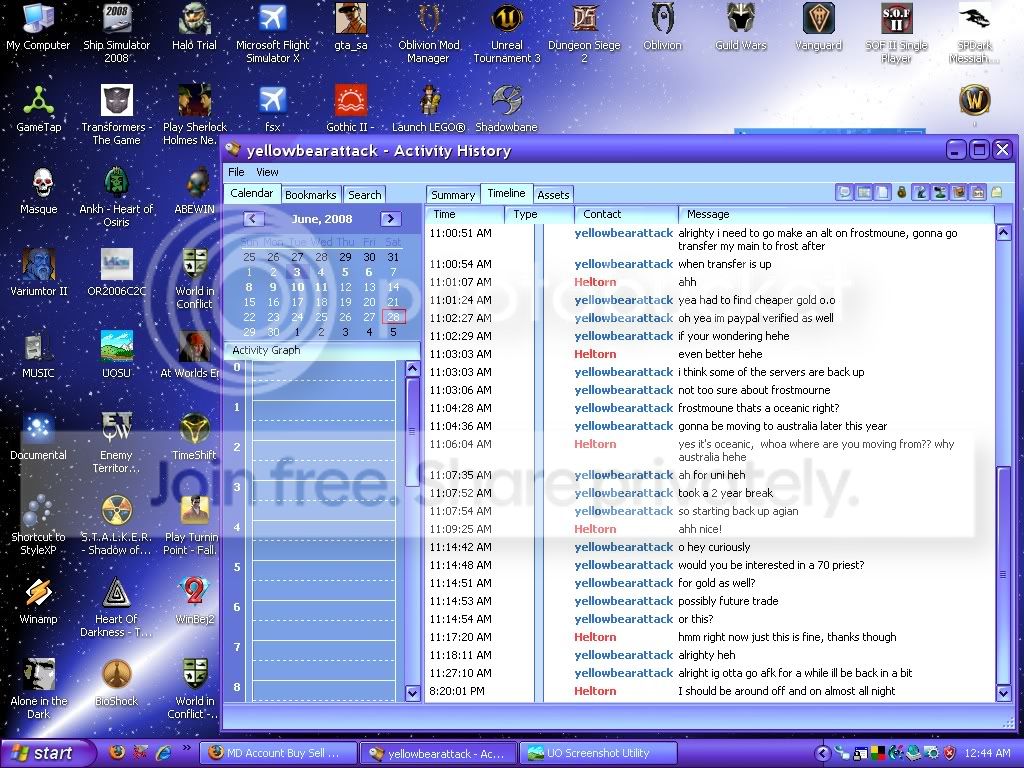Viewport: 1024px width, 768px height.
Task: Switch to the Bookmarks tab
Action: [311, 195]
